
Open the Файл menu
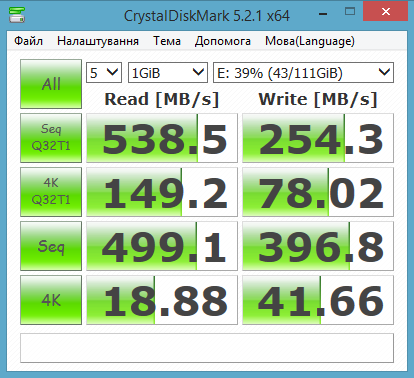pos(28,41)
